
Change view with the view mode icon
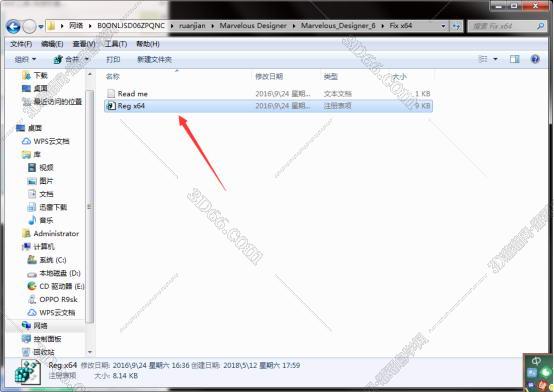coord(483,59)
